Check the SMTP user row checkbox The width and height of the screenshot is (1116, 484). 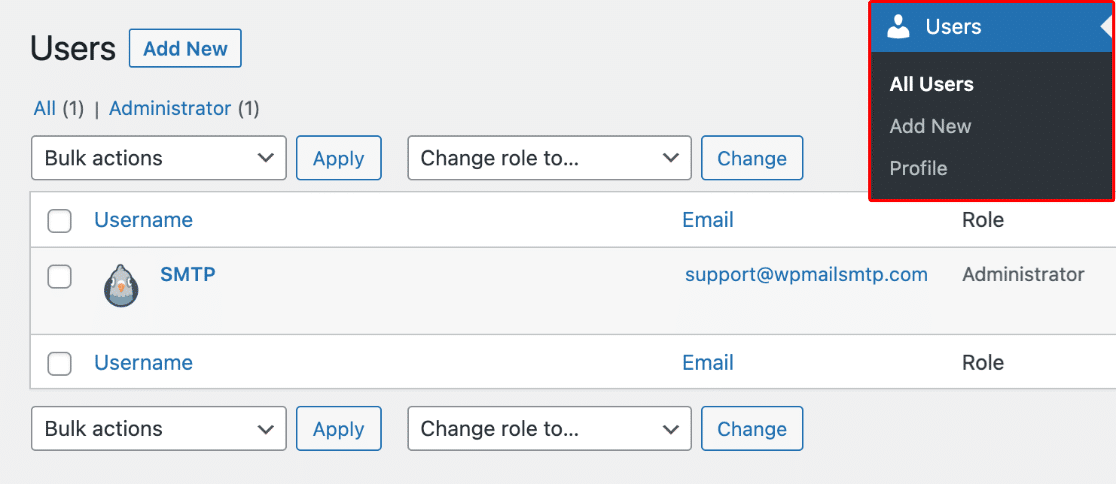(60, 276)
